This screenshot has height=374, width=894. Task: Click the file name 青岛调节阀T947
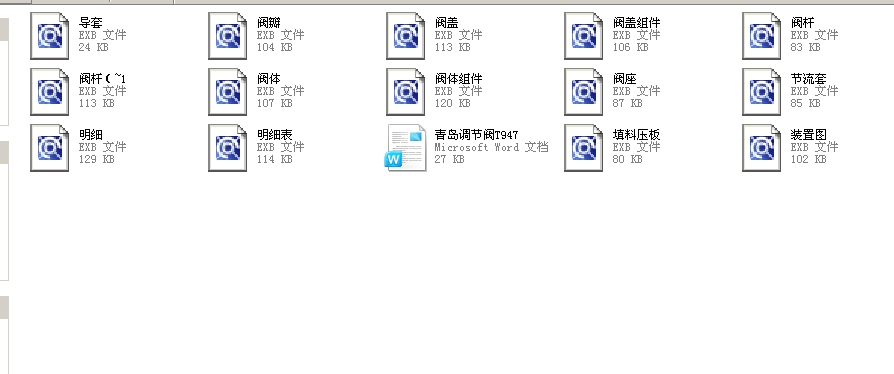(x=477, y=135)
